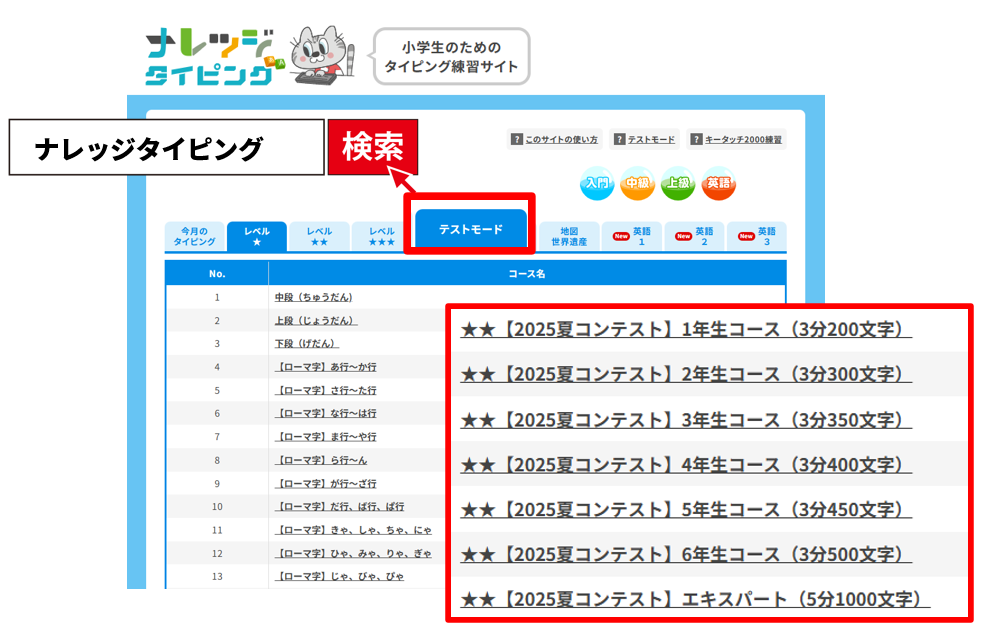This screenshot has height=637, width=982.
Task: Select the 中級 level bubble icon
Action: 638,184
